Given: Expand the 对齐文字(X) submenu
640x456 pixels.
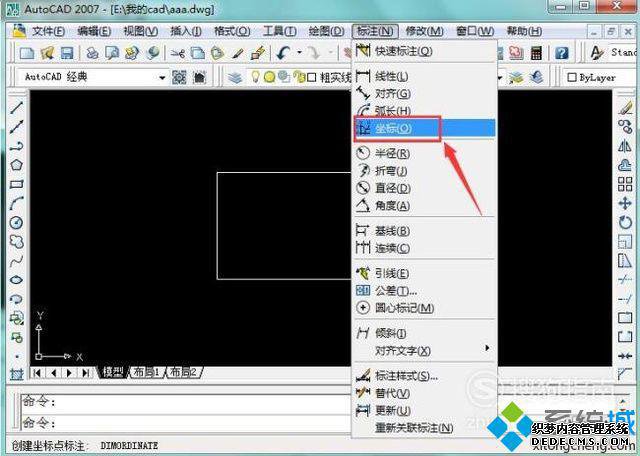Looking at the screenshot, I should (x=424, y=350).
